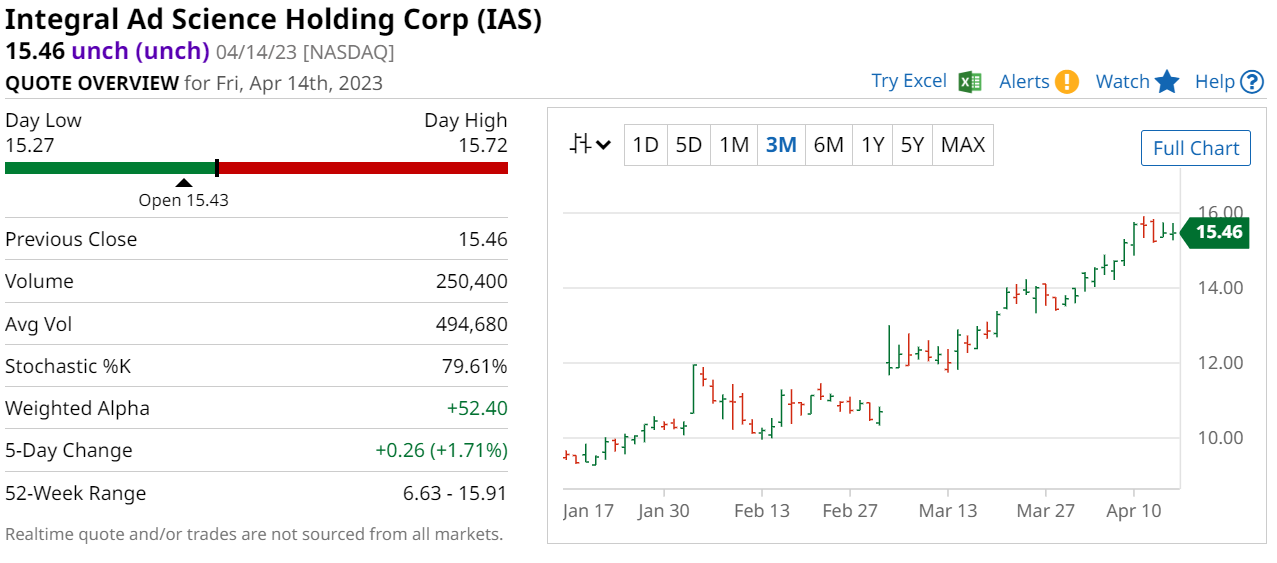Image resolution: width=1277 pixels, height=563 pixels.
Task: Select the 3M chart range
Action: tap(781, 145)
